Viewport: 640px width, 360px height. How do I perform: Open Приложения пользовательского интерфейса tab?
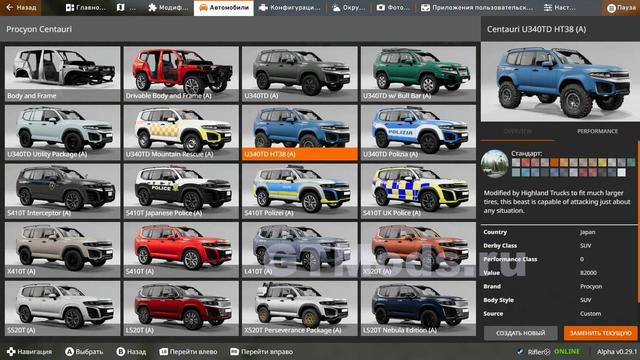pyautogui.click(x=477, y=7)
